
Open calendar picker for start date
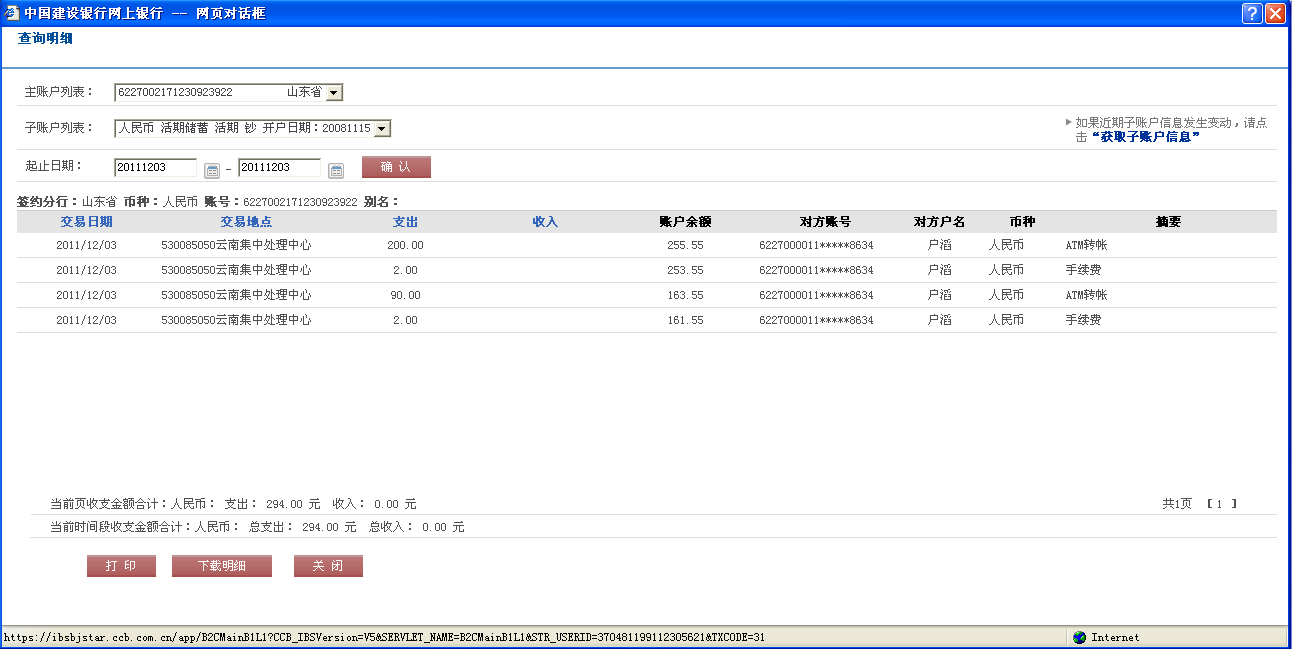click(x=211, y=170)
